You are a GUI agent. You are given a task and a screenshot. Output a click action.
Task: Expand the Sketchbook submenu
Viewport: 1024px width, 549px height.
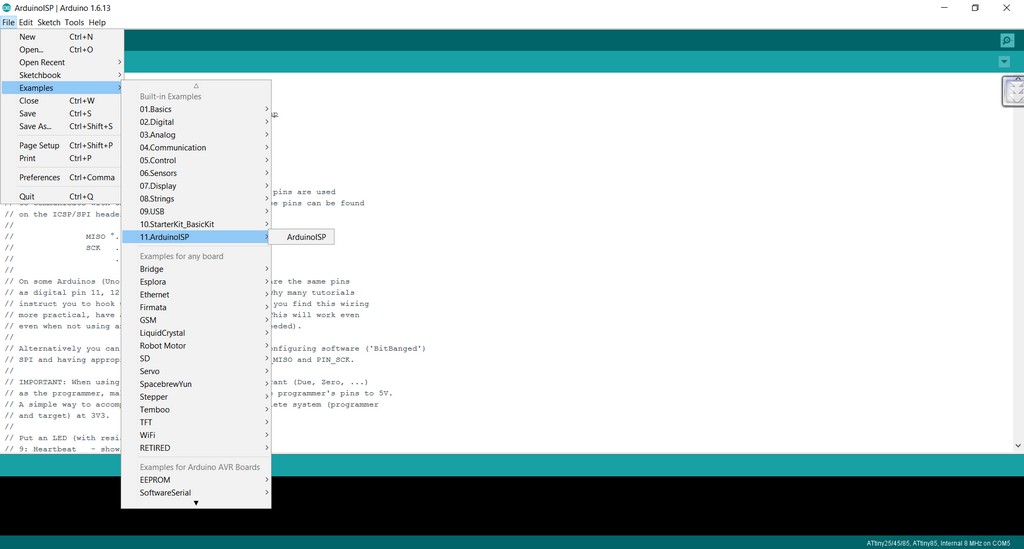point(62,75)
